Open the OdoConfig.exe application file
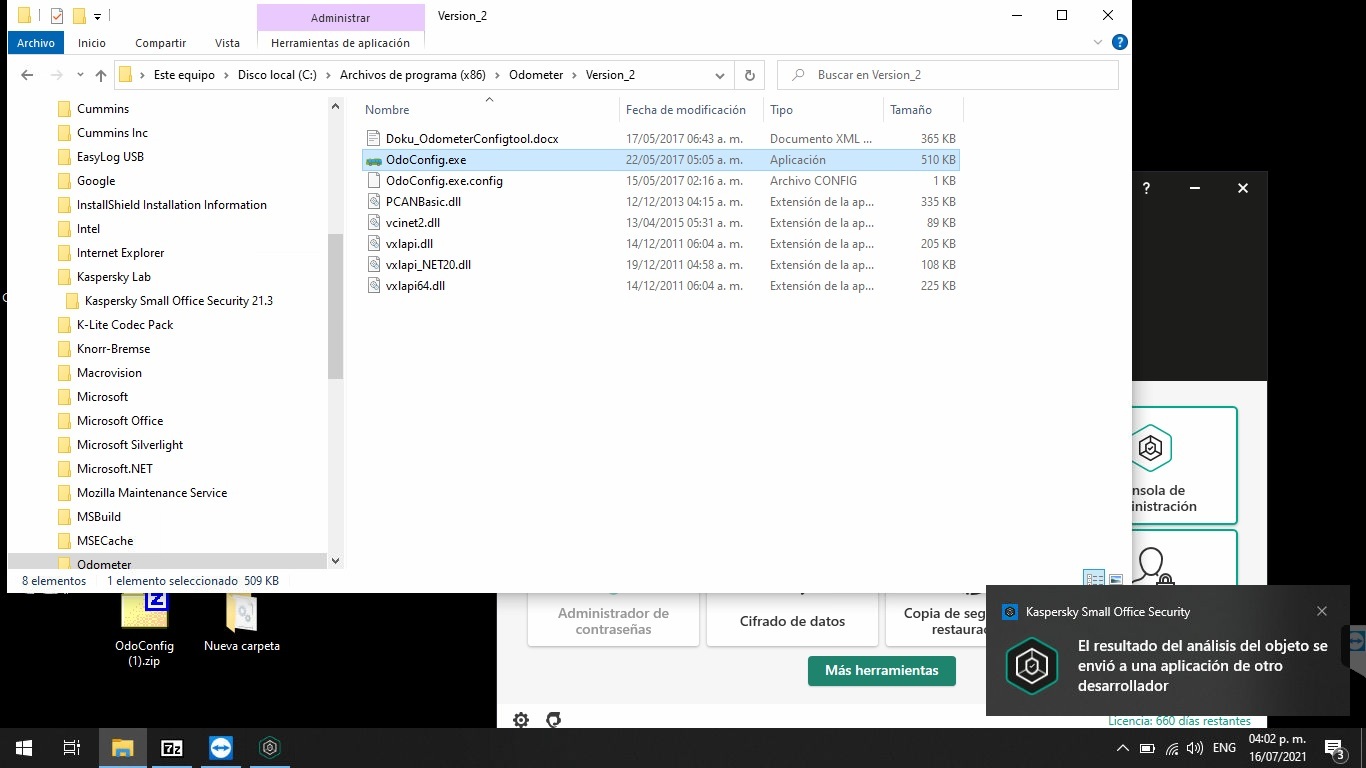 425,160
